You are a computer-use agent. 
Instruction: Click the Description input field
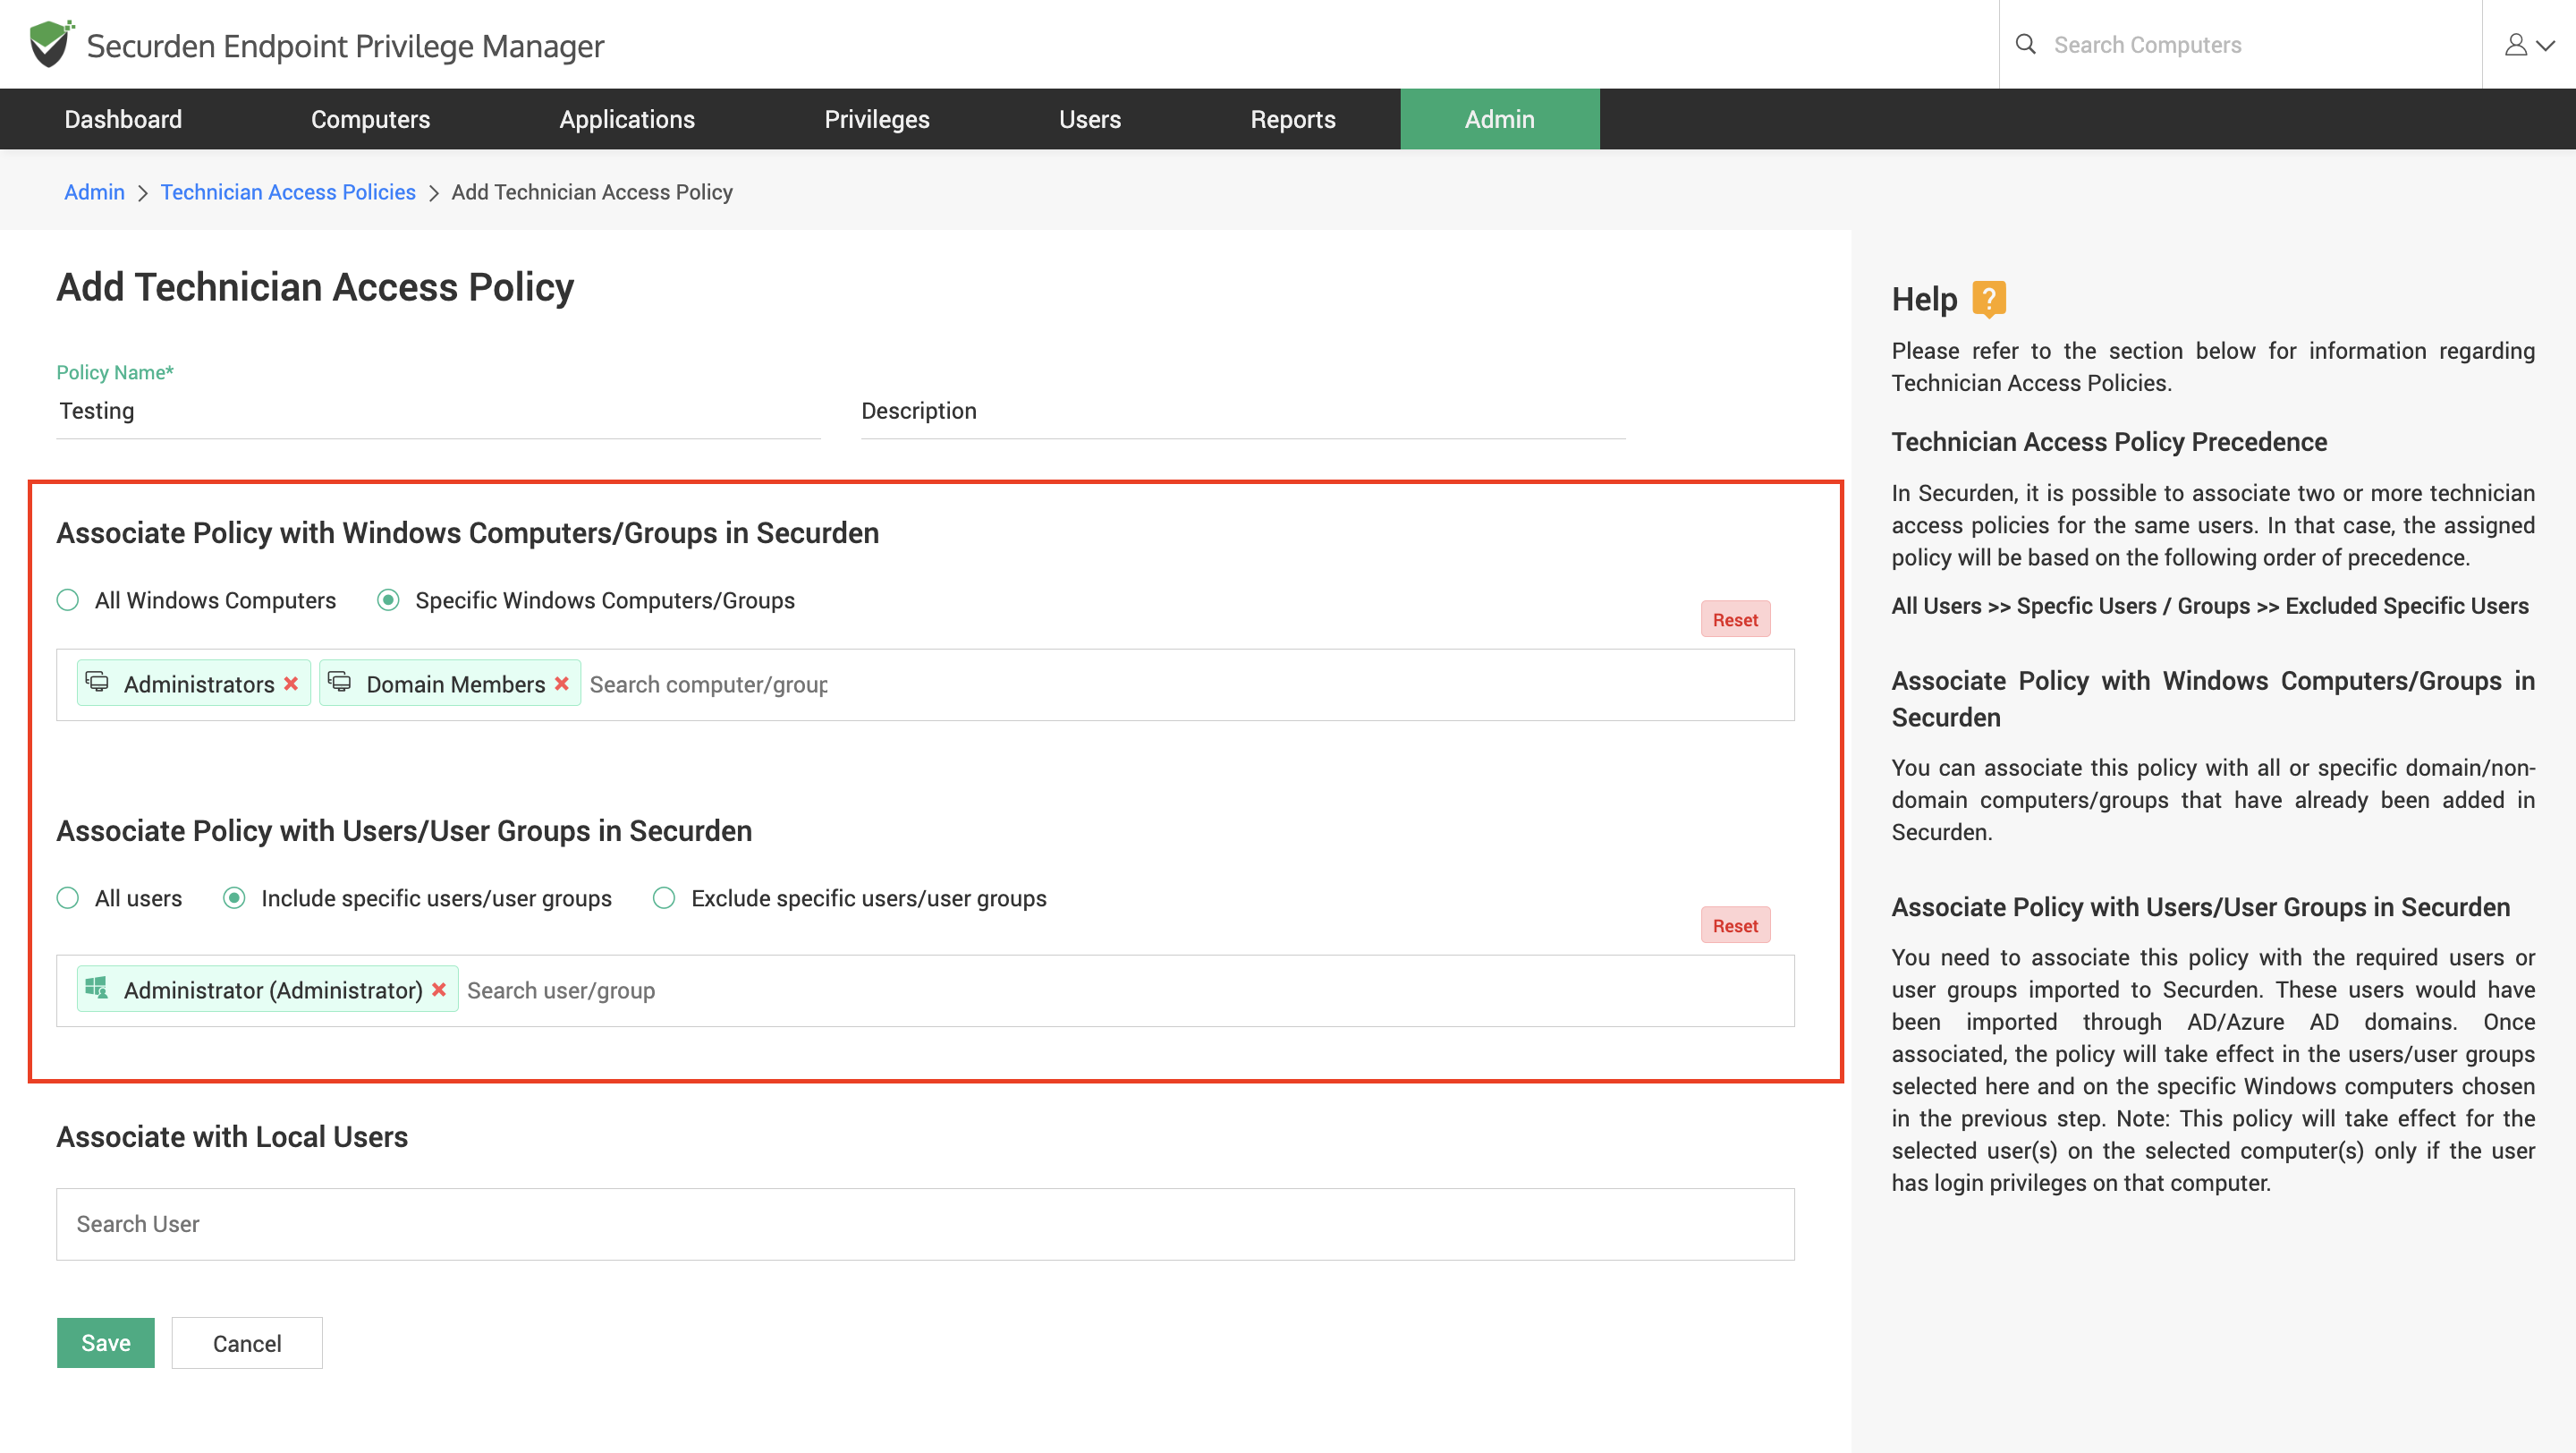pos(1243,411)
